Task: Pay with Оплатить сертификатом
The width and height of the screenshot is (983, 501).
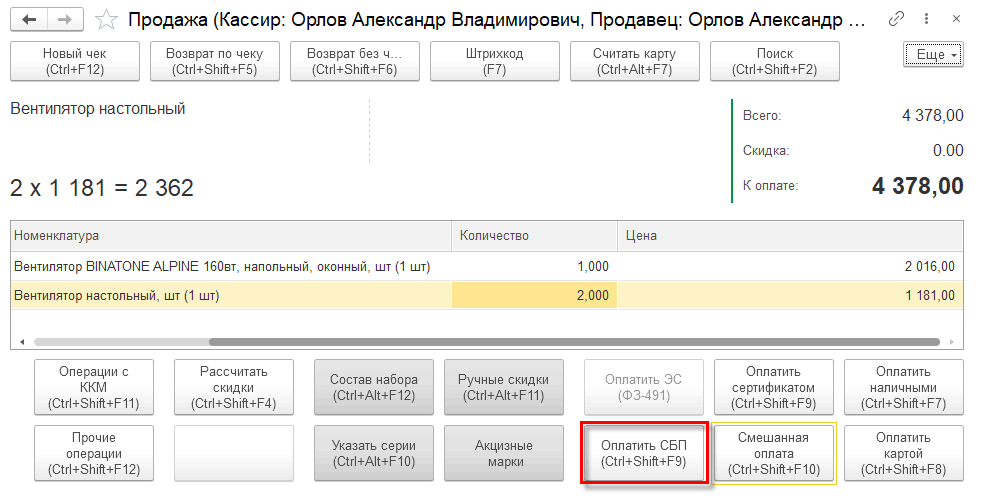Action: coord(774,388)
